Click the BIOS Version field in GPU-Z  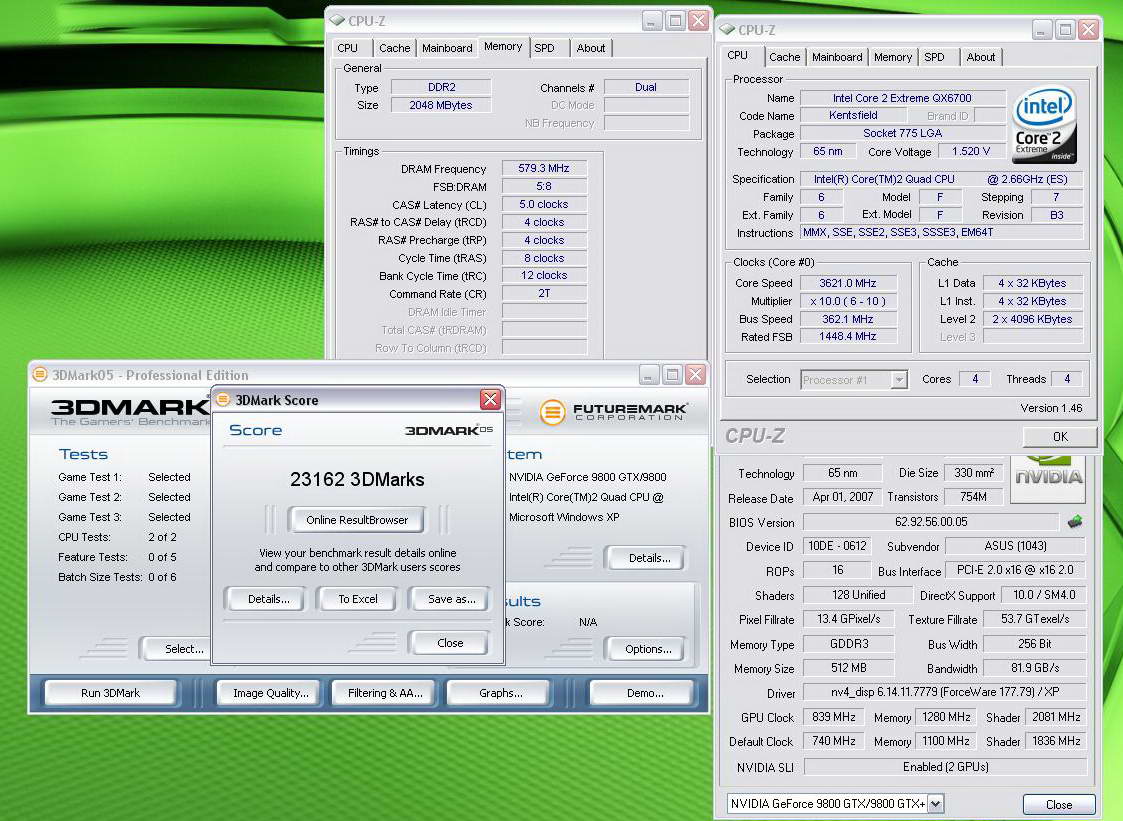930,522
